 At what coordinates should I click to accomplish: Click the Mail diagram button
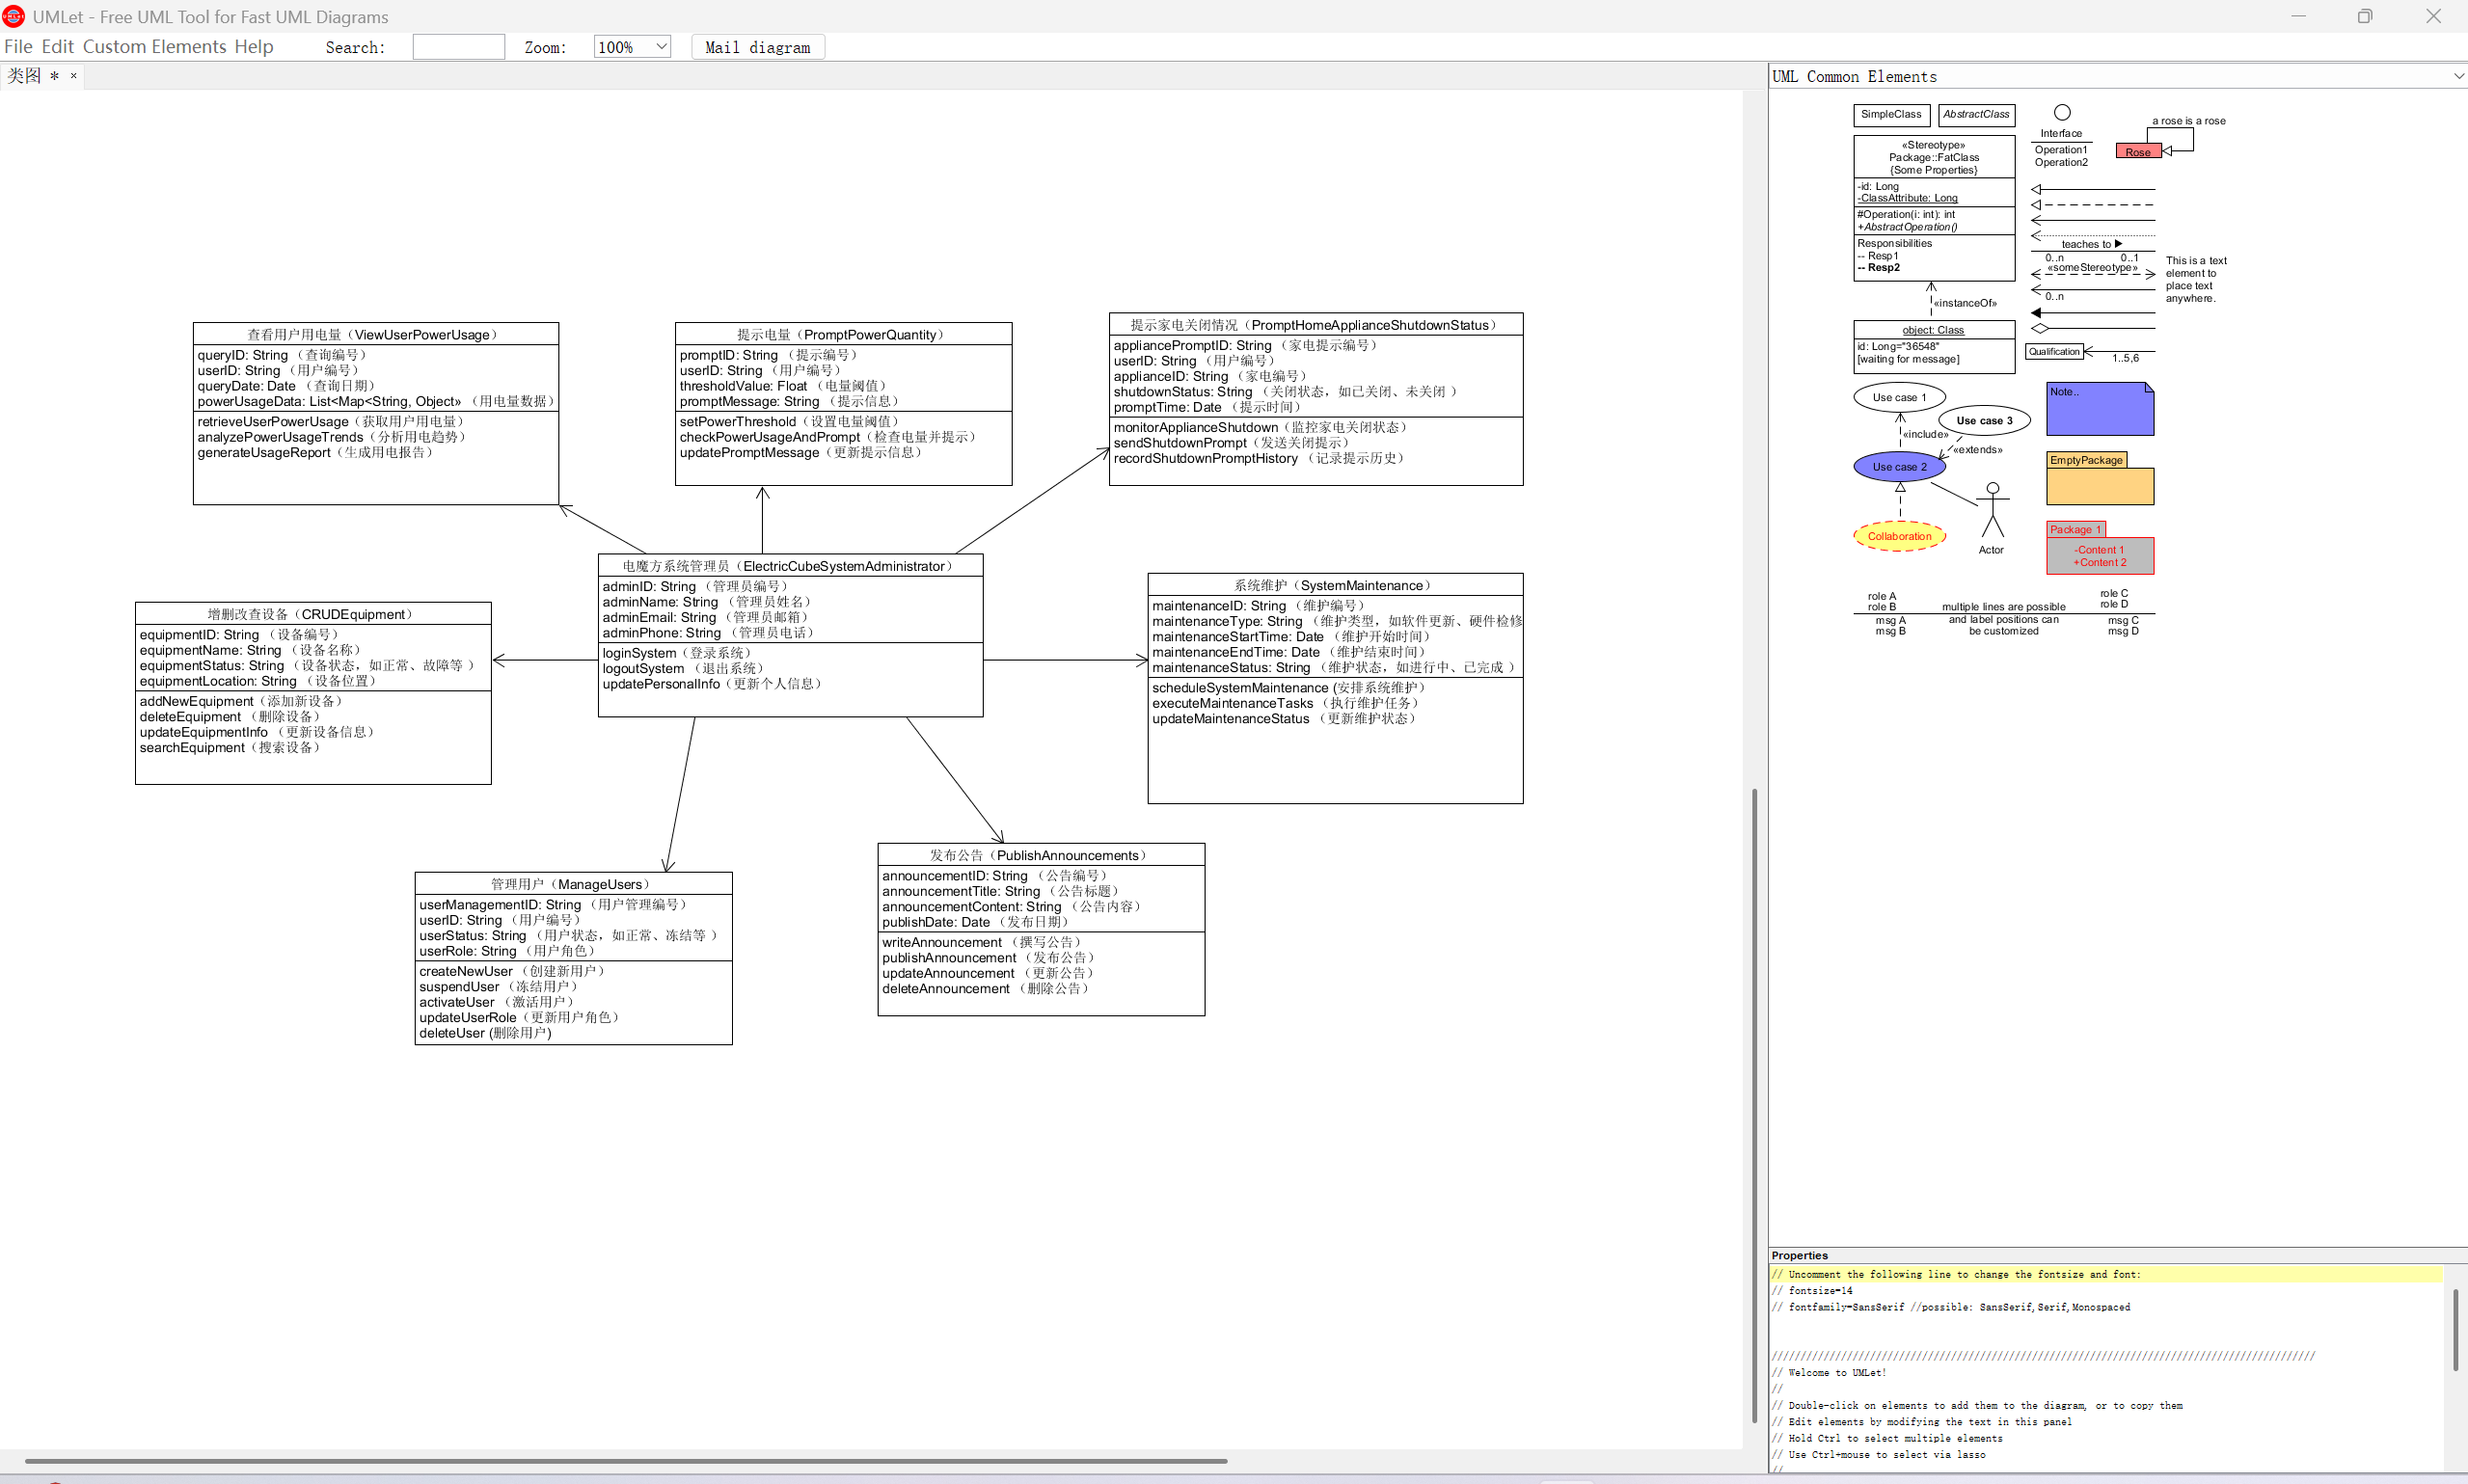pos(757,47)
